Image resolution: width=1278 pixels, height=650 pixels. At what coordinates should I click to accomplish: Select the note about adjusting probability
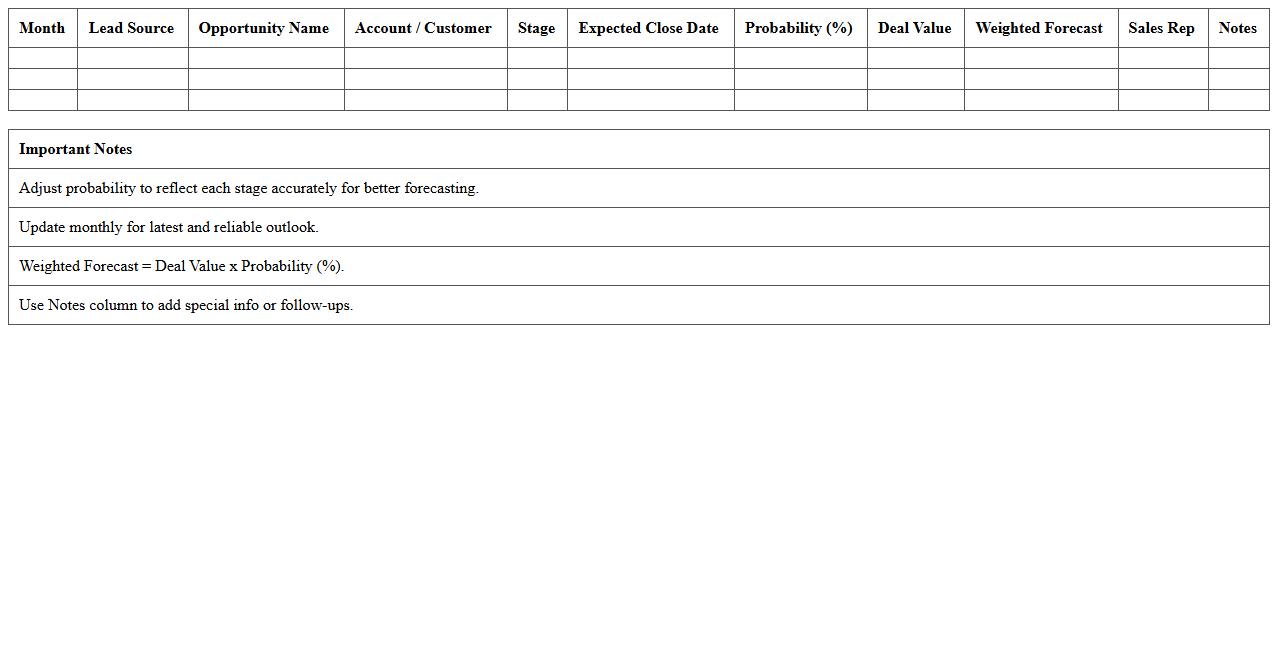pyautogui.click(x=249, y=188)
